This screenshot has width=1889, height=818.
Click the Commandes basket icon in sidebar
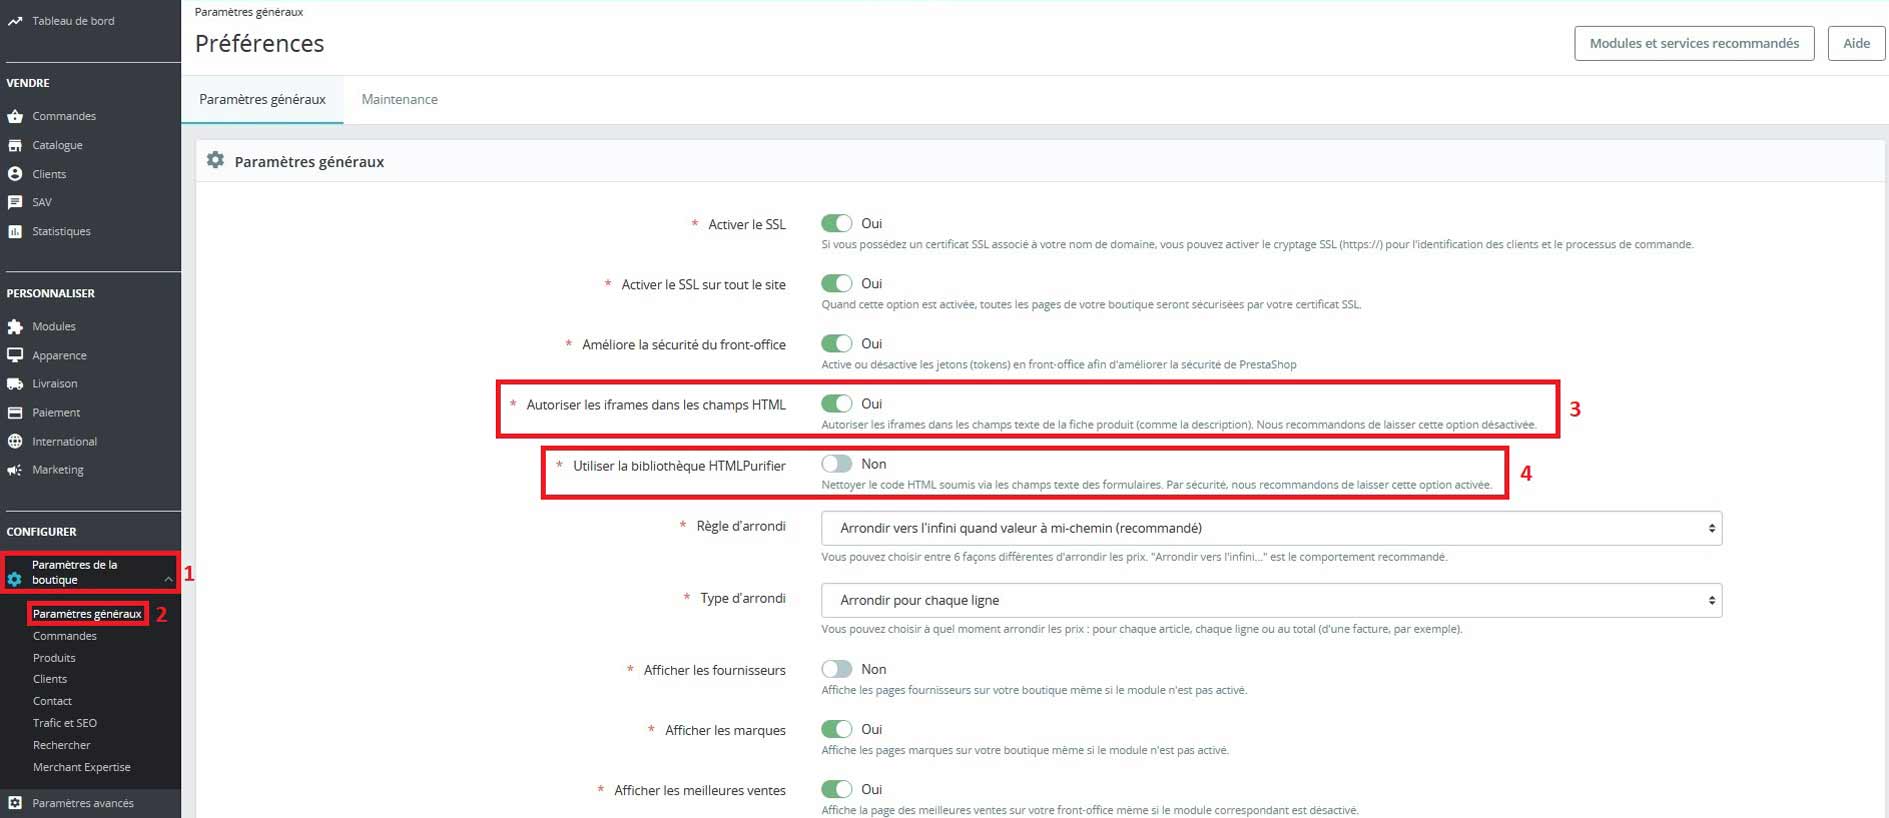[15, 116]
